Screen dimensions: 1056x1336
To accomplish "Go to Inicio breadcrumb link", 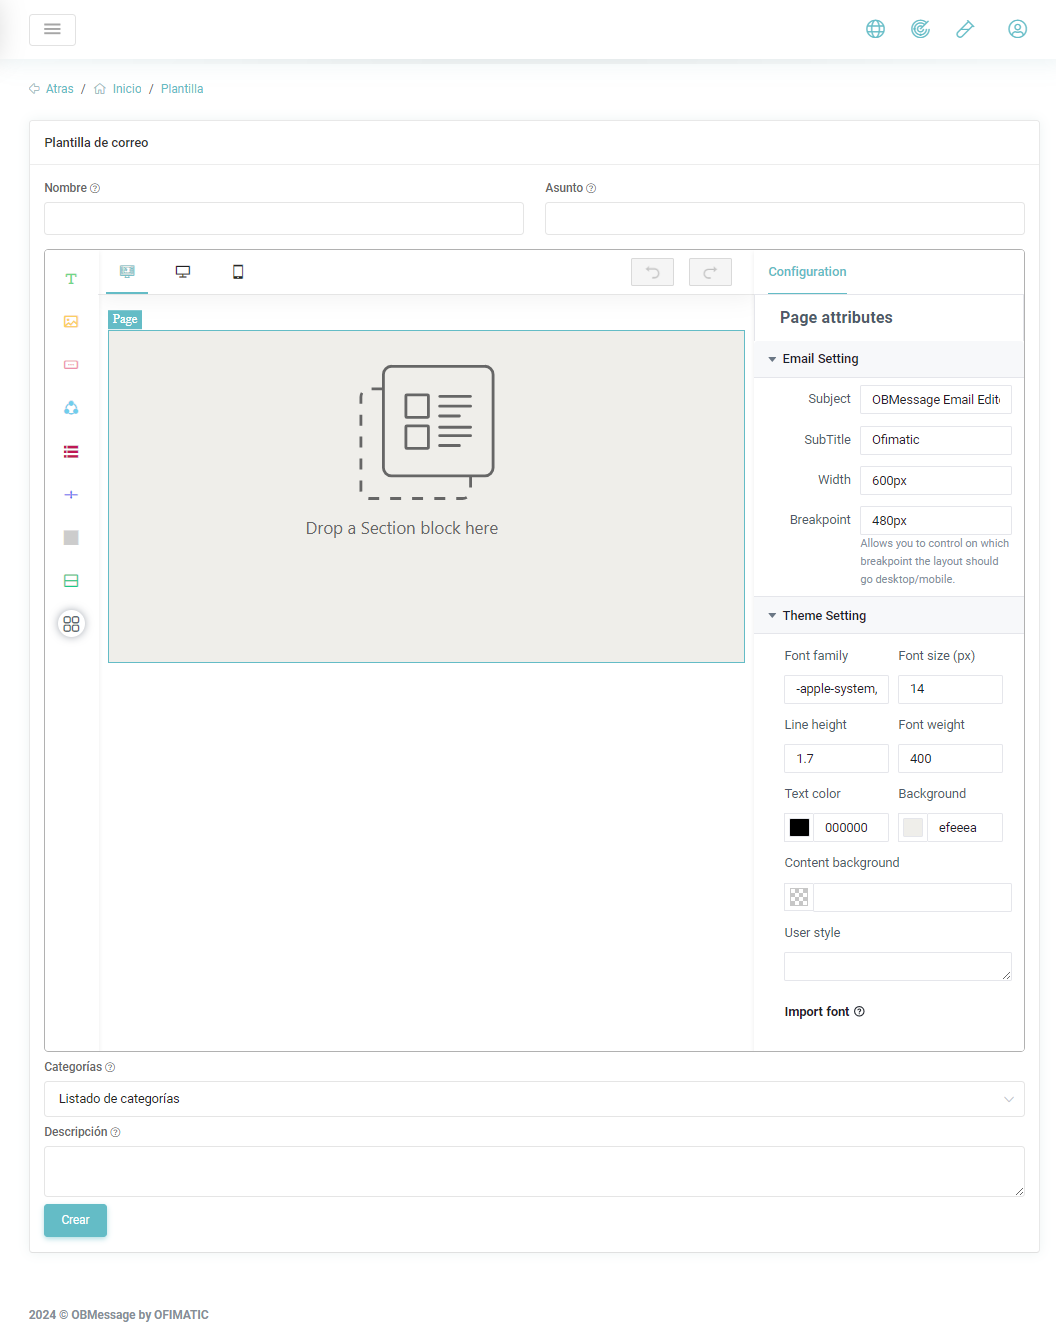I will click(127, 89).
